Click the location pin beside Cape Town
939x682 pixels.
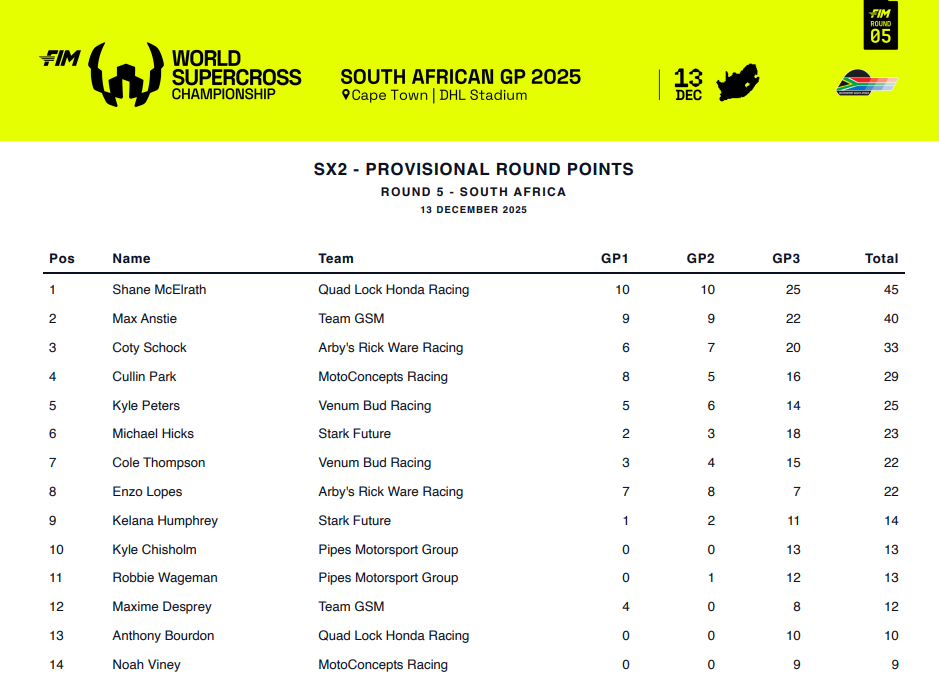346,95
